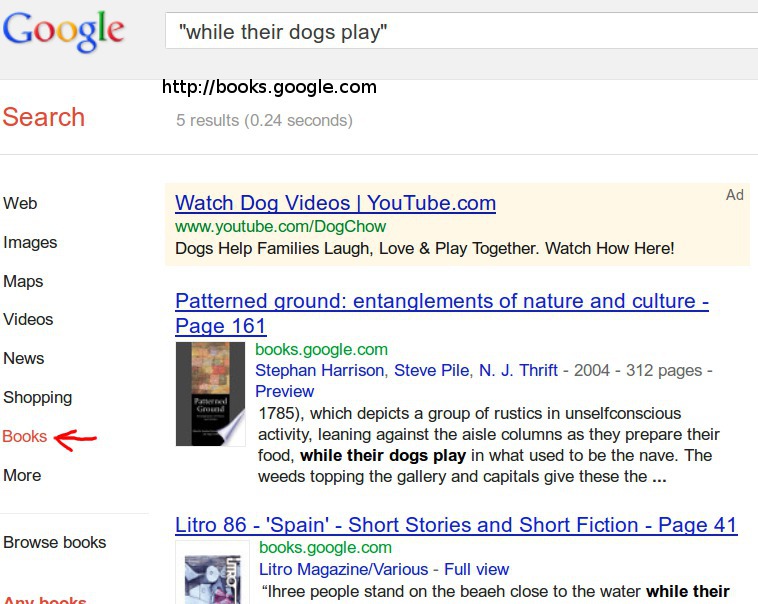The height and width of the screenshot is (604, 758).
Task: Open Patterned ground book result title
Action: [442, 313]
